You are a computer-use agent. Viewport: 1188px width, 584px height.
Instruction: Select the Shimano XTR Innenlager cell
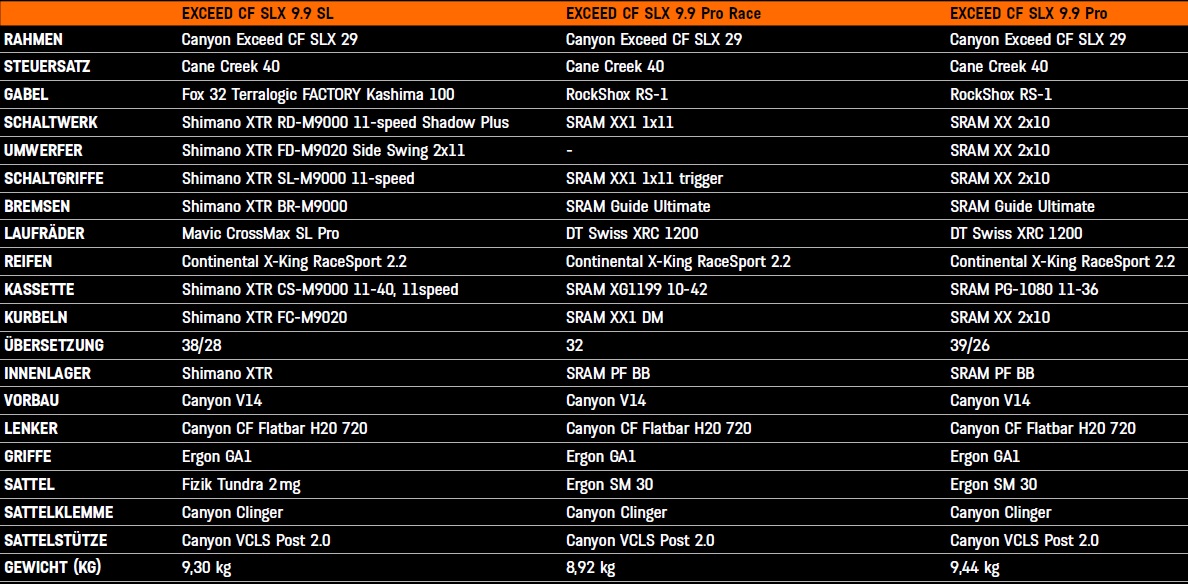(x=227, y=373)
